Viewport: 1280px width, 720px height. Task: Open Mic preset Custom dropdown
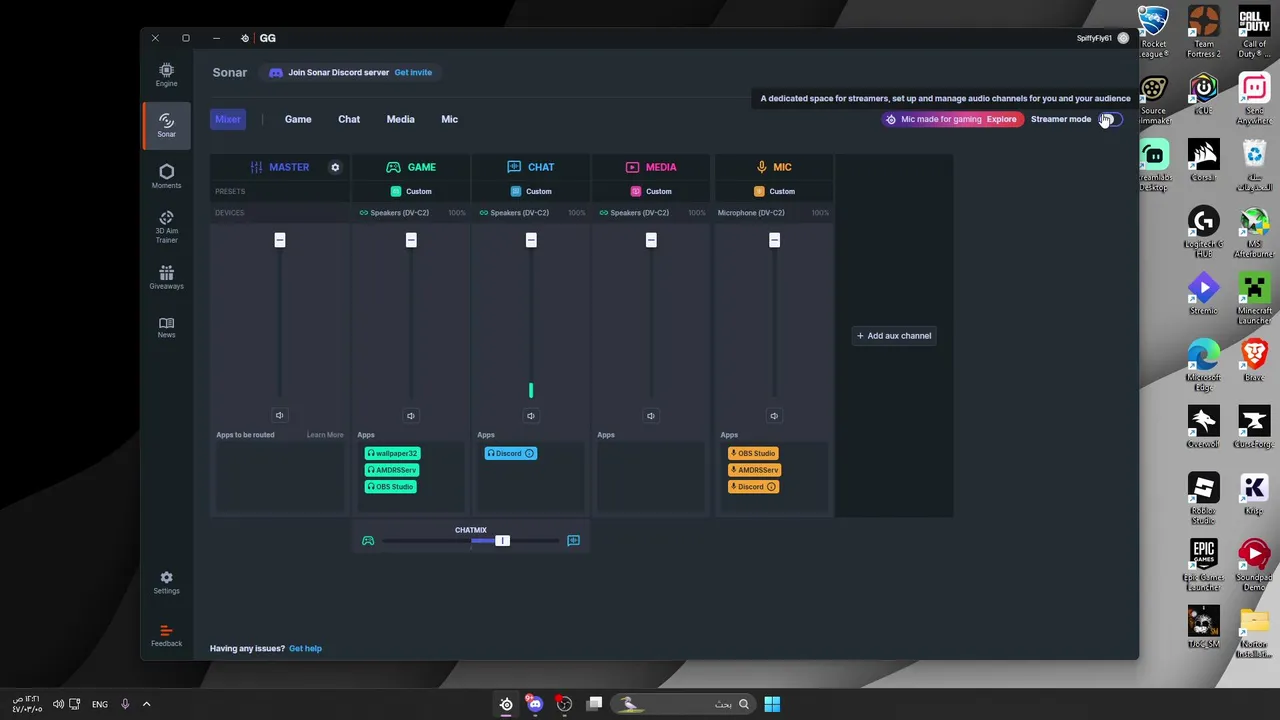[774, 191]
